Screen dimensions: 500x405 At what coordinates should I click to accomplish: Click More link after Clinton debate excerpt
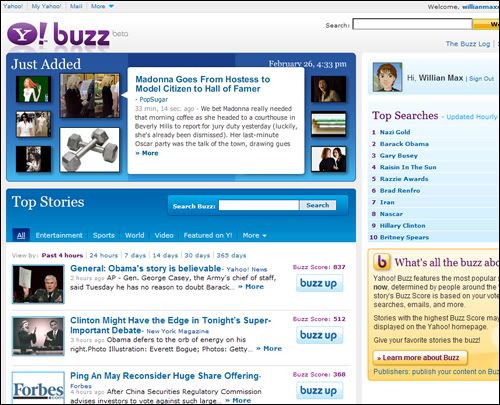tap(269, 348)
